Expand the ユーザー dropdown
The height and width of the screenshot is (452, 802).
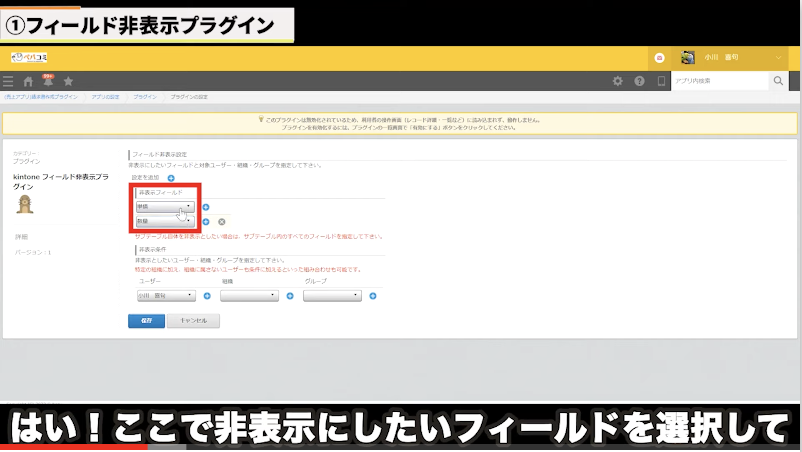[166, 296]
